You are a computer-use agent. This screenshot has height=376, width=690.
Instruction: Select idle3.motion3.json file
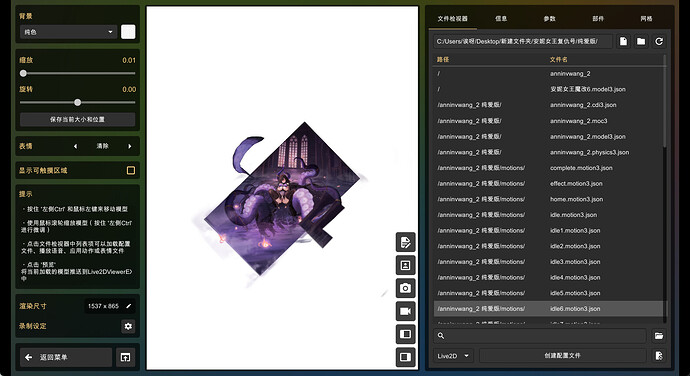pos(548,262)
